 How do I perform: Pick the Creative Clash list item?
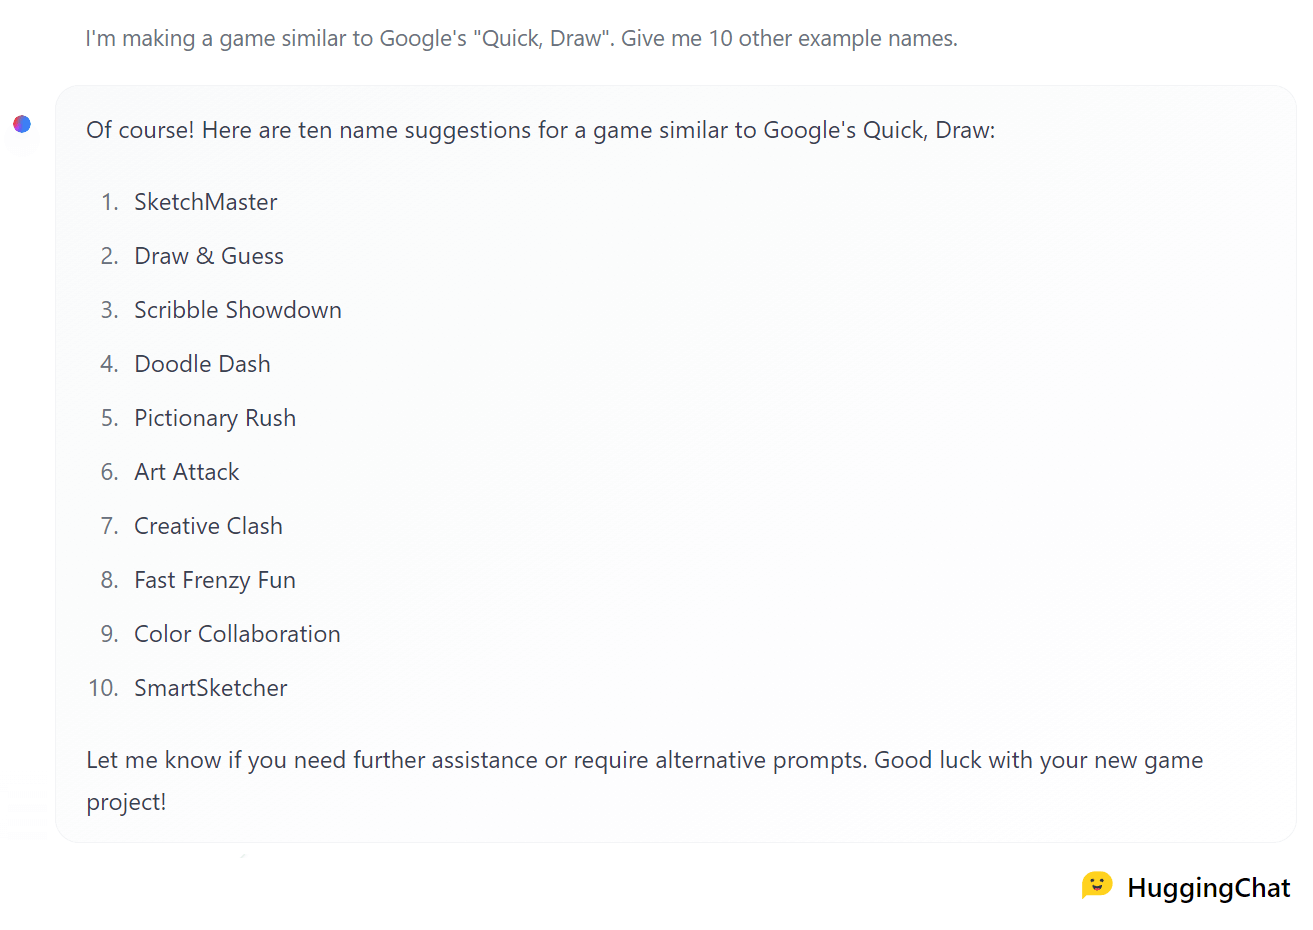pyautogui.click(x=208, y=526)
